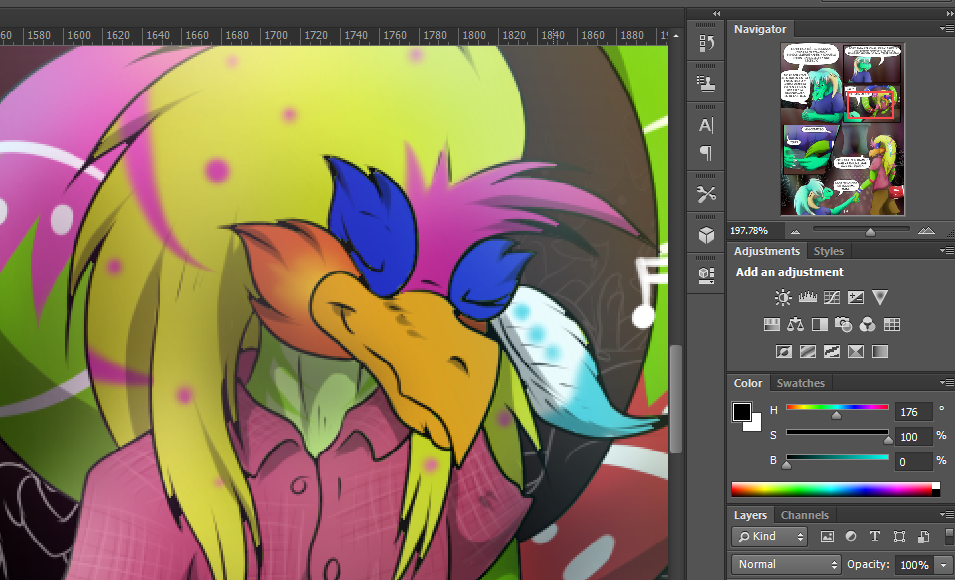Toggle the pixel layer filter
This screenshot has width=955, height=580.
pos(827,537)
